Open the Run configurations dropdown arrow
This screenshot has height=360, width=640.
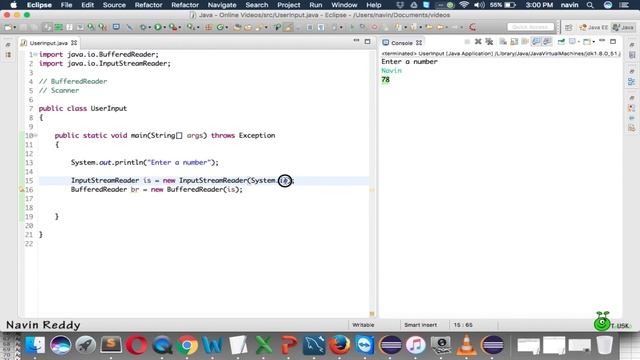[164, 28]
